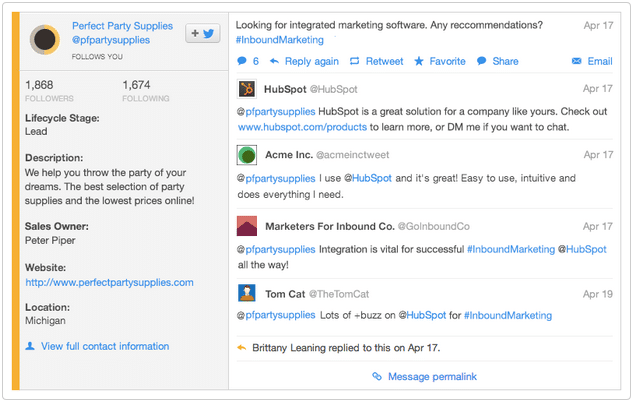
Task: Click @HubSpot mention in Tom Cat reply
Action: point(422,316)
